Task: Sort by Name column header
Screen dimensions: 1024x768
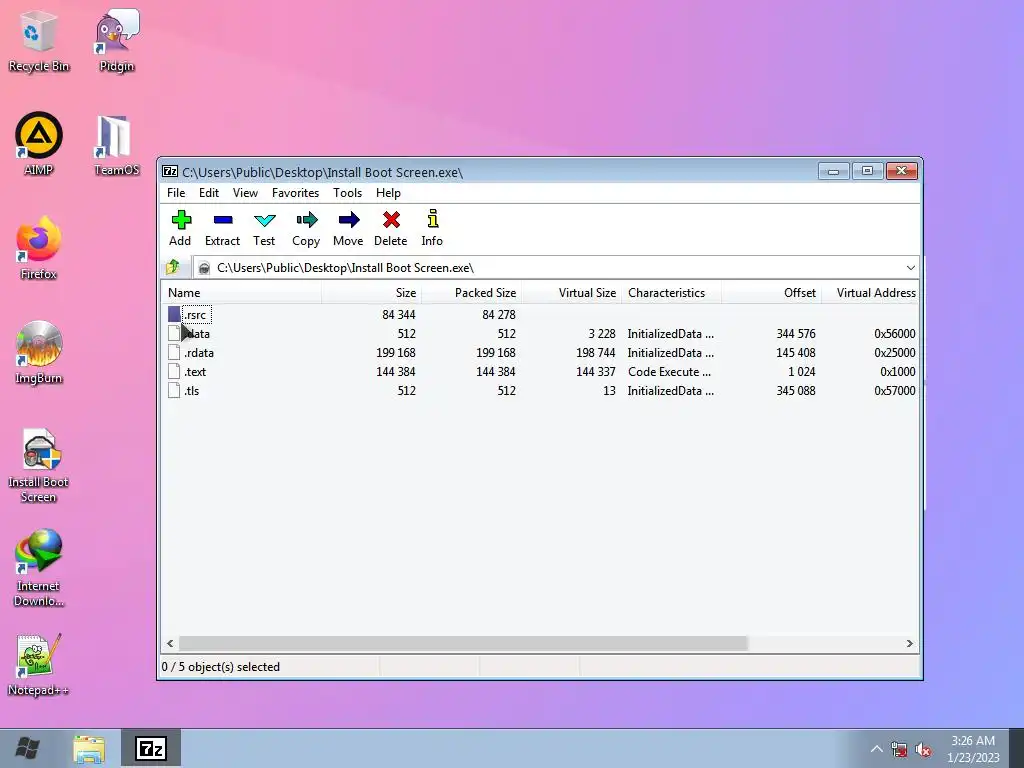Action: (241, 293)
